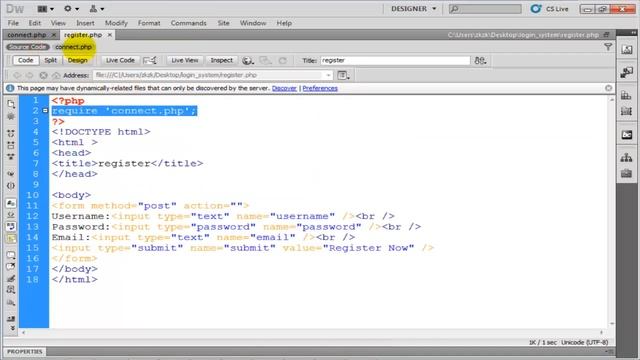Click the Stop icon in address toolbar

pos(43,75)
